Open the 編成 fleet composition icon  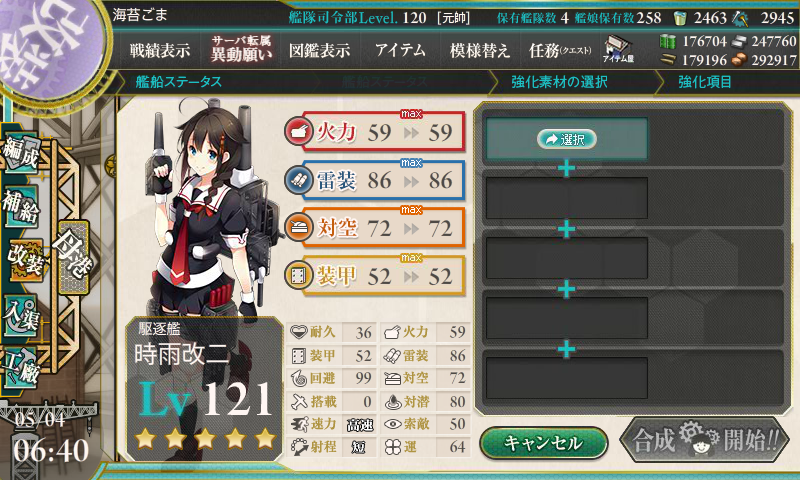[x=21, y=154]
